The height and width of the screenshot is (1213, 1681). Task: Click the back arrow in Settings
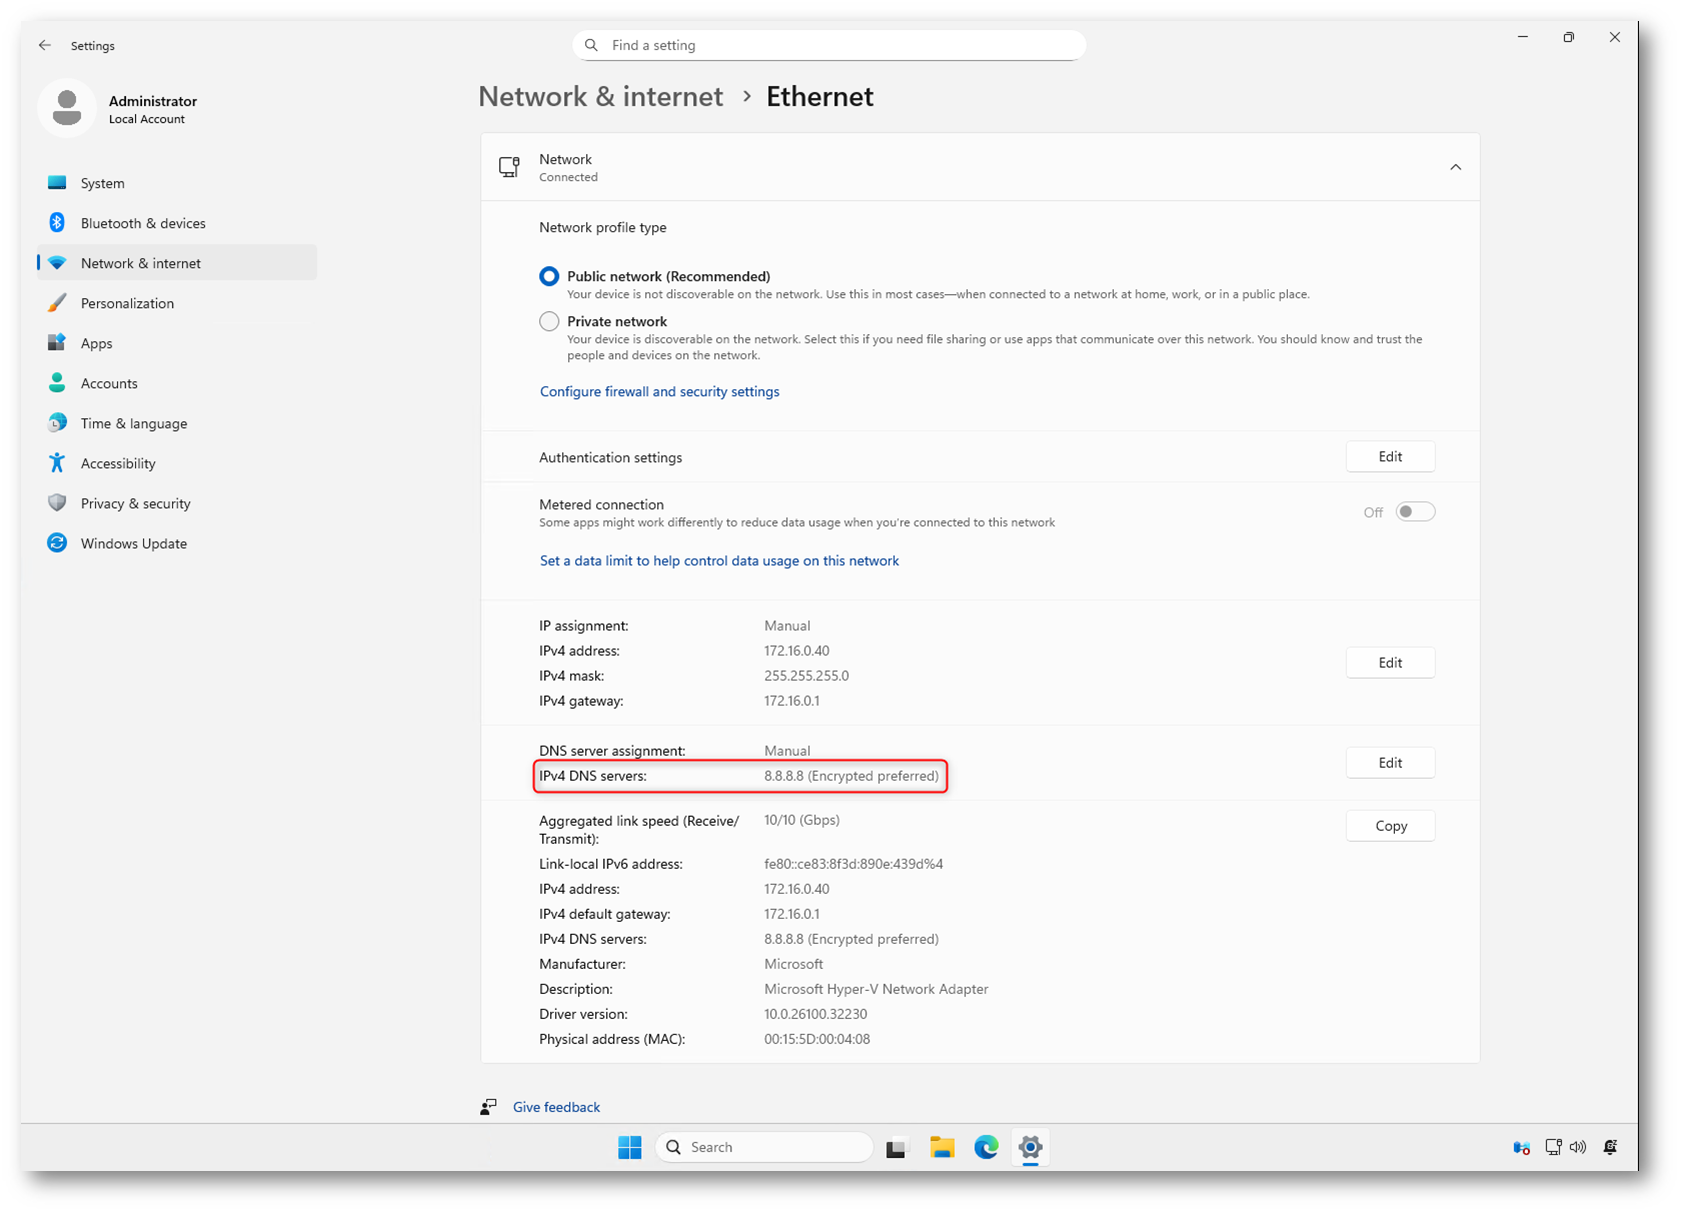45,46
